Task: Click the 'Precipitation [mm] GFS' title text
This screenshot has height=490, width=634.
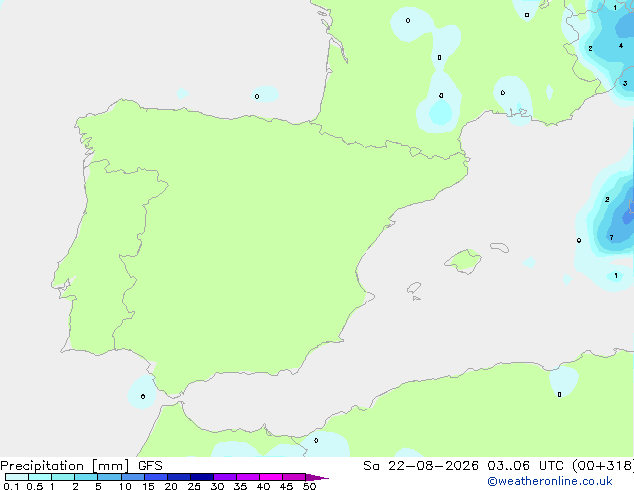Action: click(x=81, y=466)
